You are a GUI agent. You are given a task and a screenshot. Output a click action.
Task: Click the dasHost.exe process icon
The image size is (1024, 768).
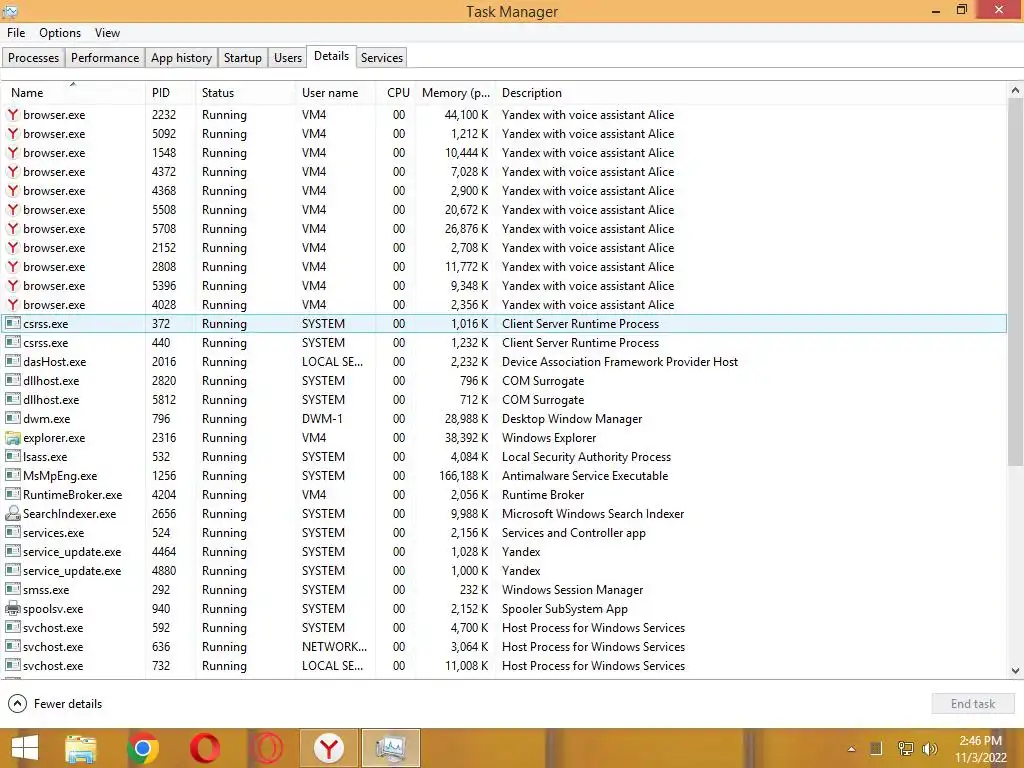coord(12,361)
